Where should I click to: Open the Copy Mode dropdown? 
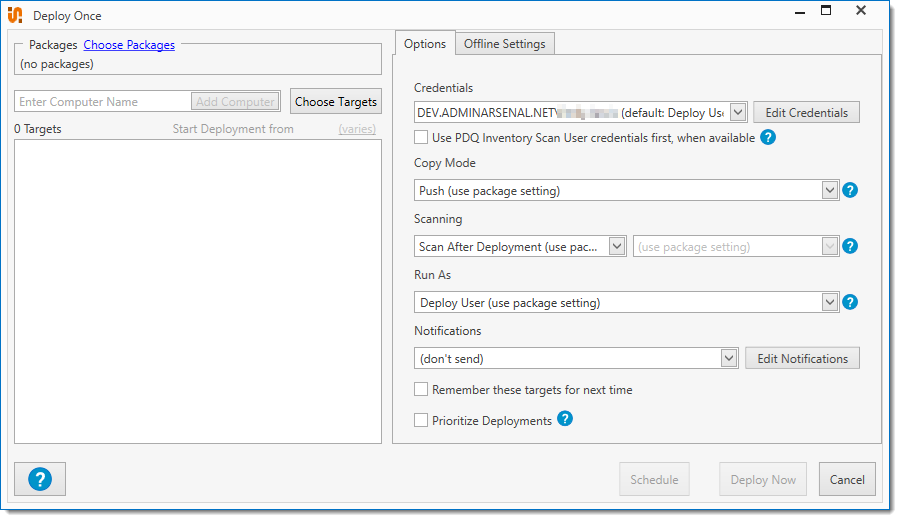click(x=829, y=190)
